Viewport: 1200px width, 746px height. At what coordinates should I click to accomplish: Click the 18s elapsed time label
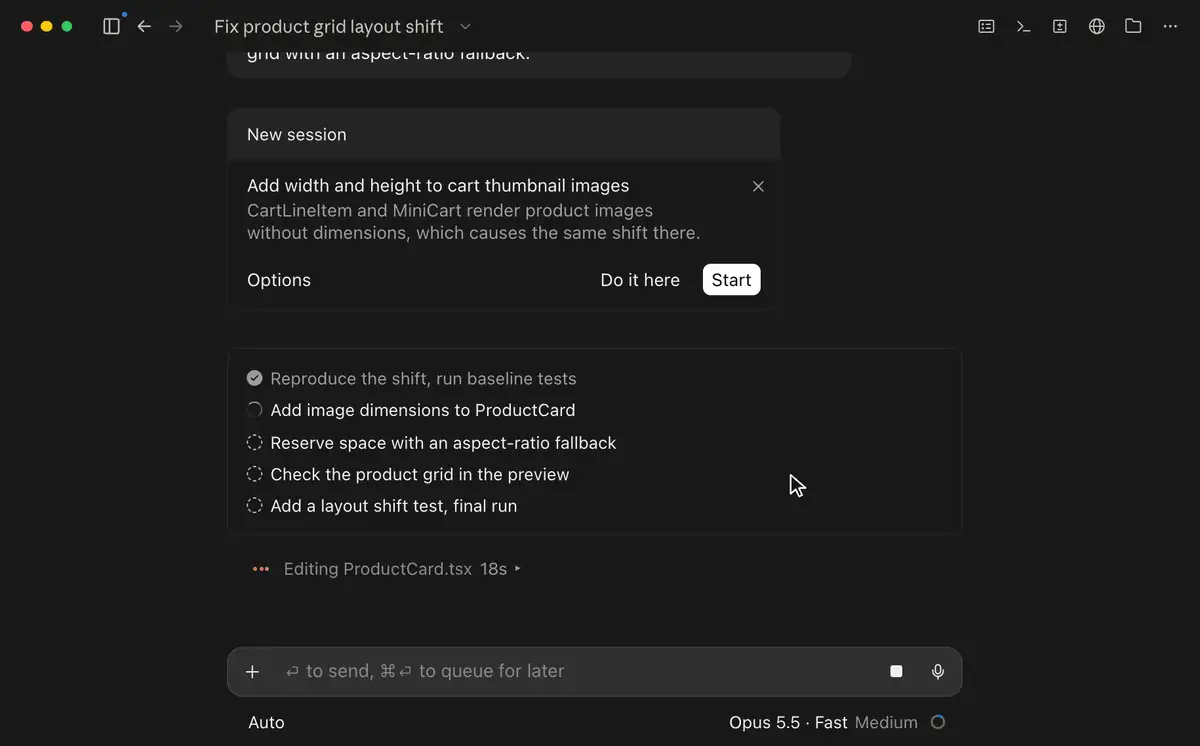[x=494, y=569]
